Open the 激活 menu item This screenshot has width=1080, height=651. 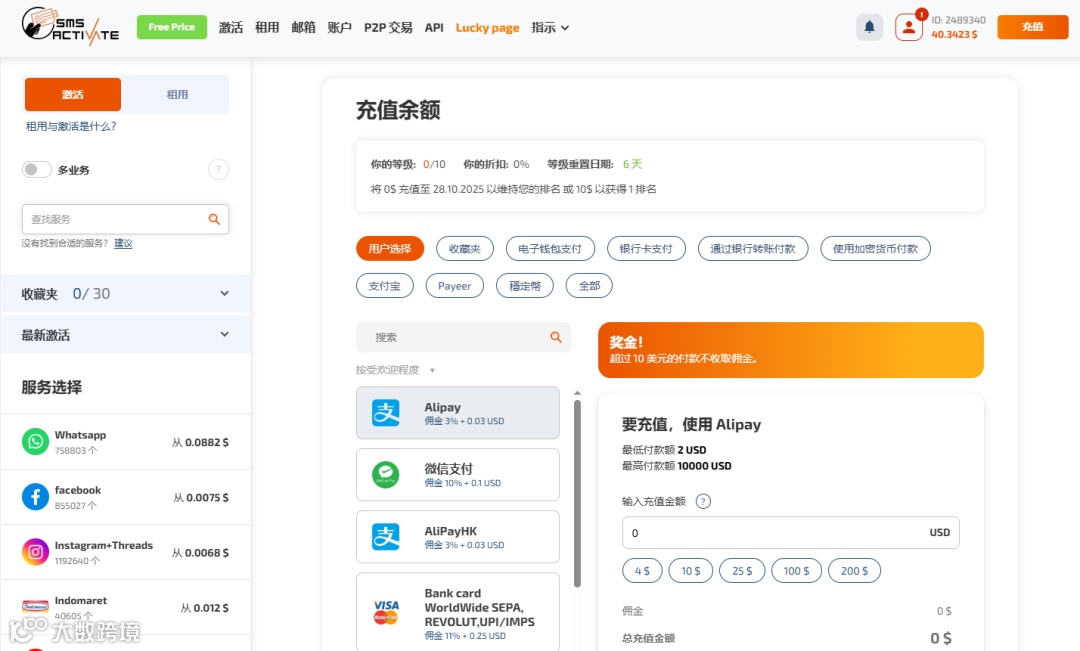231,28
